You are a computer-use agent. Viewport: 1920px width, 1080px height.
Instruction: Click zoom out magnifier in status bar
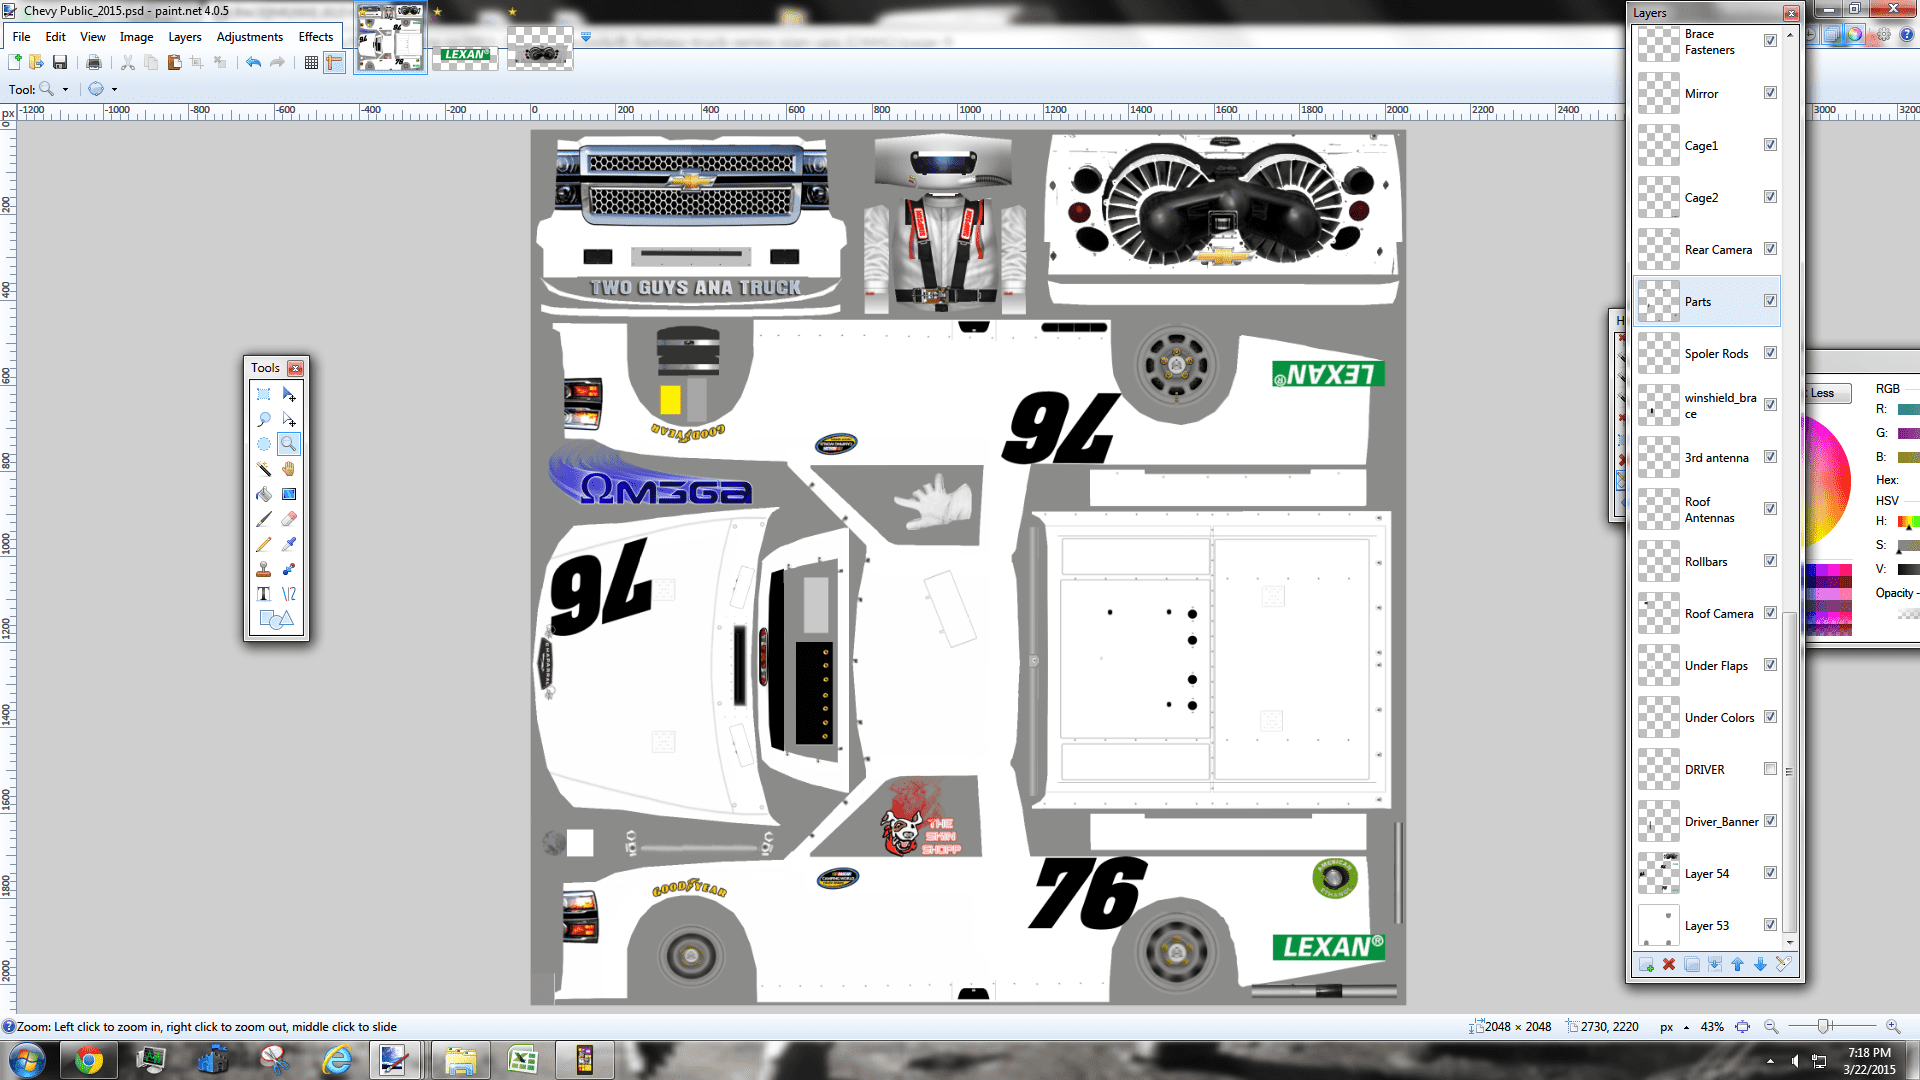[x=1771, y=1027]
